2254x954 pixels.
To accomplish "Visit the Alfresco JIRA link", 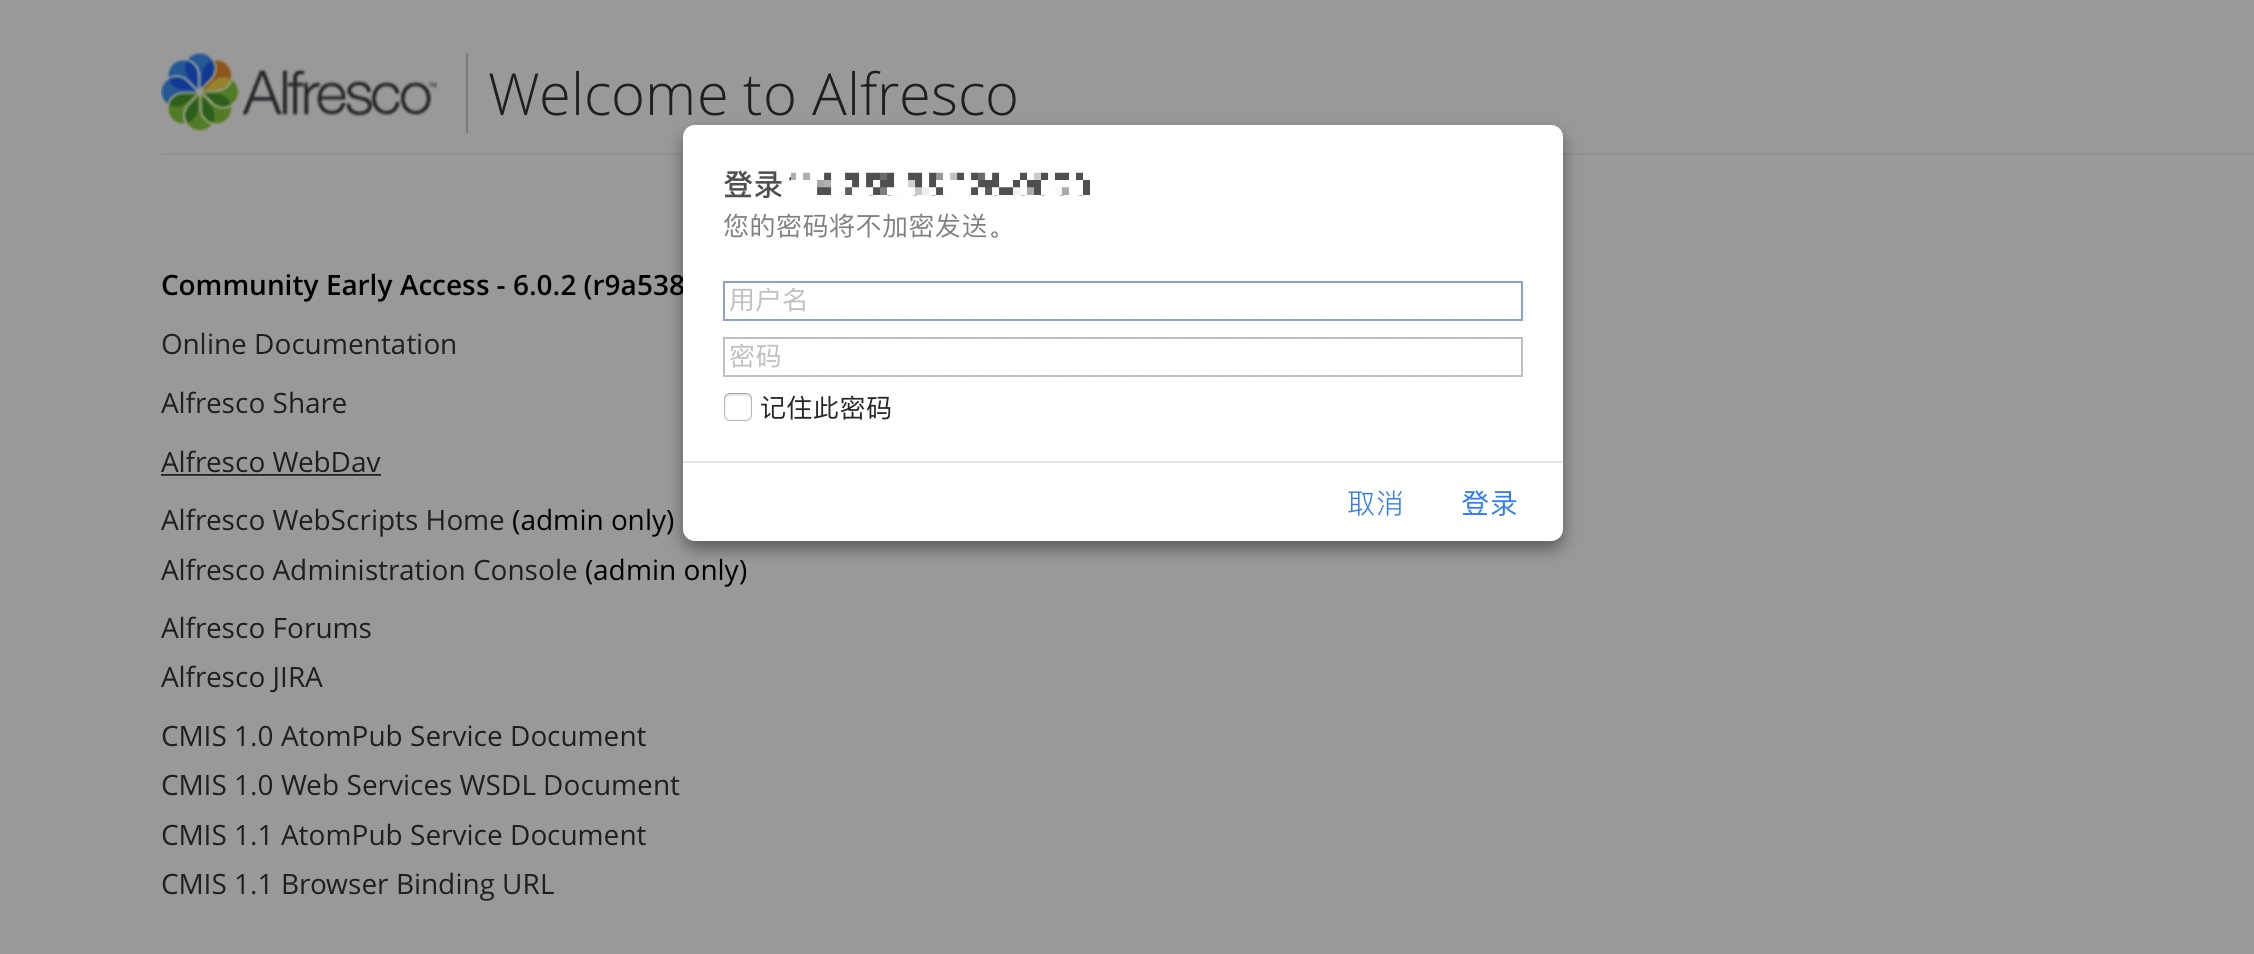I will pos(242,677).
